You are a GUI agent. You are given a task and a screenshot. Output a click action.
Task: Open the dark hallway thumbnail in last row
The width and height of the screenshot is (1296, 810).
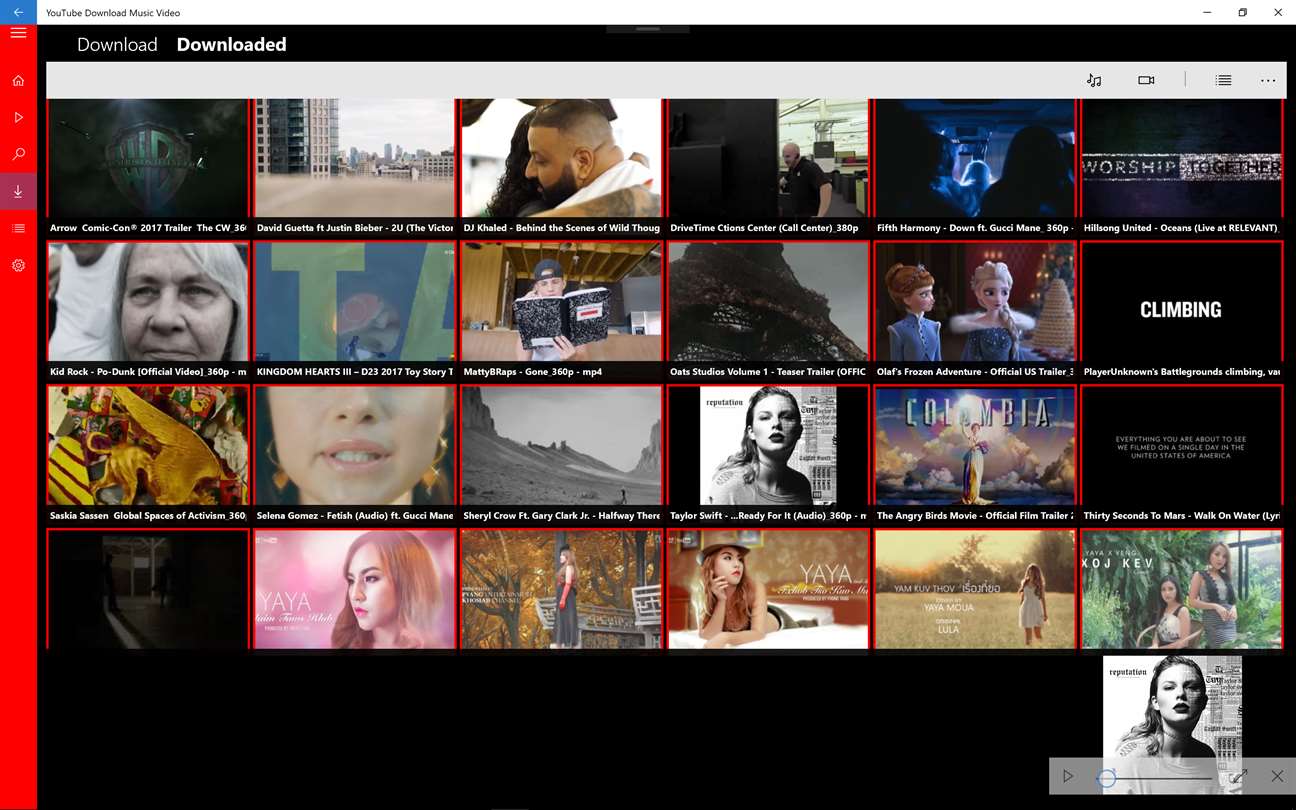(147, 590)
